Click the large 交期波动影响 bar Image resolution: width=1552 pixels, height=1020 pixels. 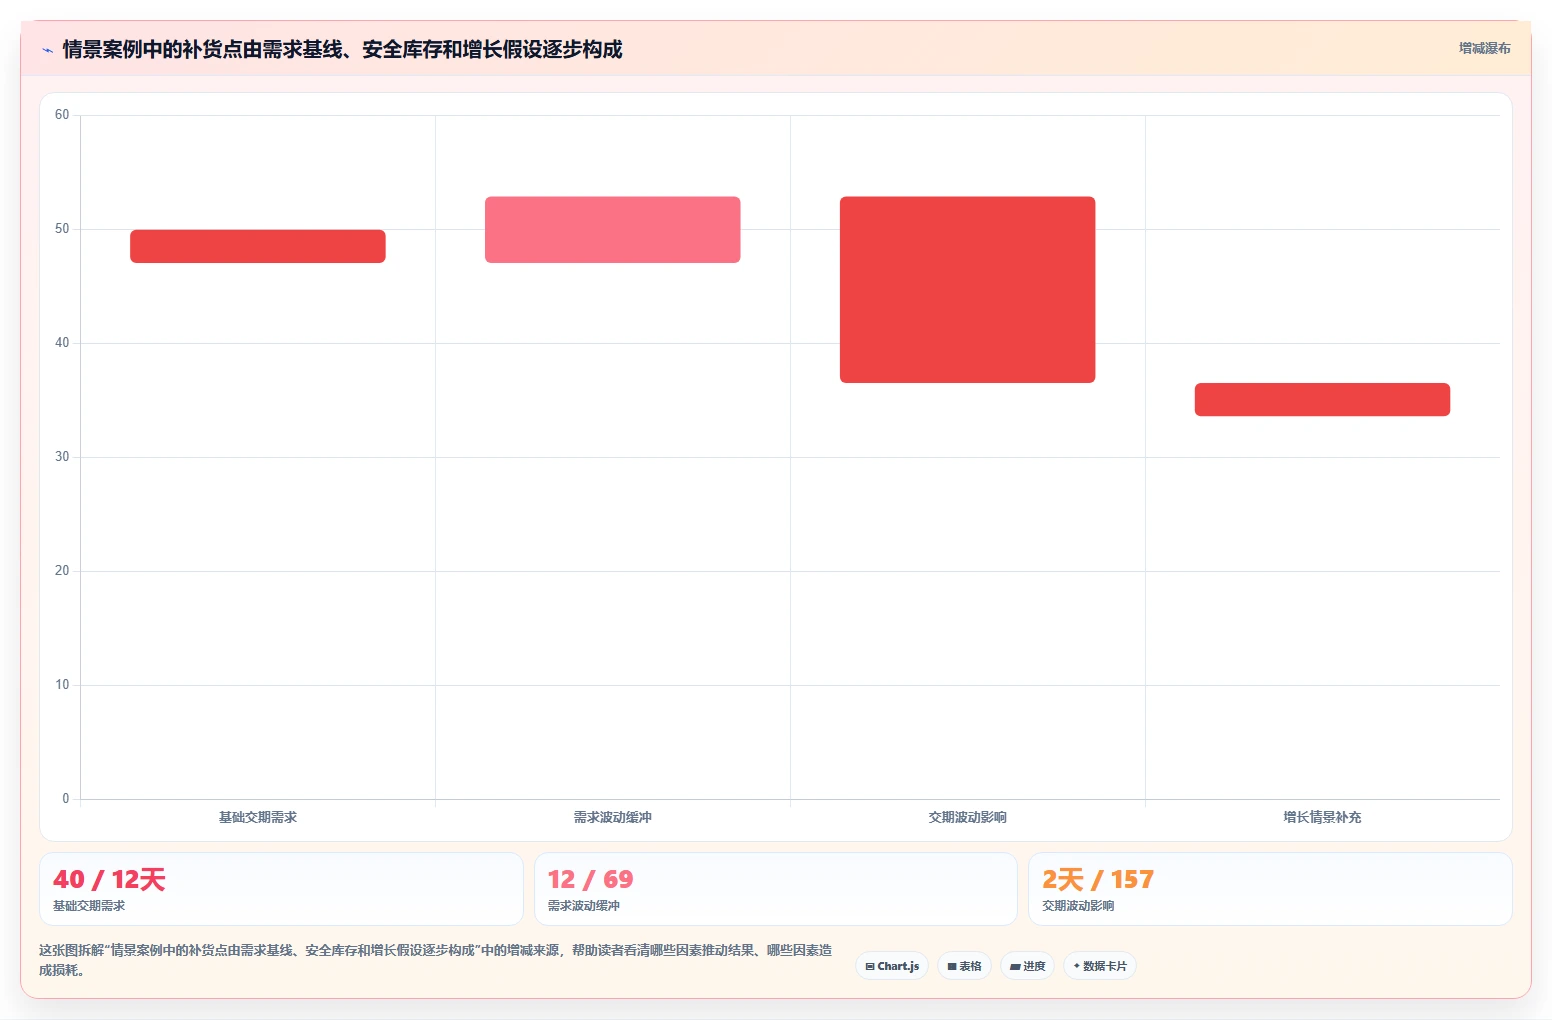968,290
